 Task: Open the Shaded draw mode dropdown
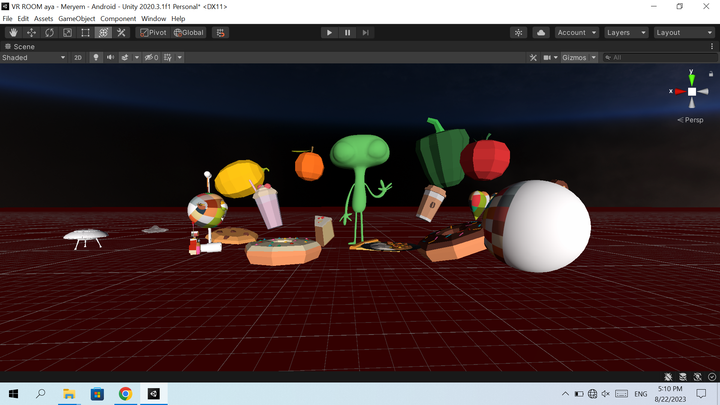coord(32,57)
